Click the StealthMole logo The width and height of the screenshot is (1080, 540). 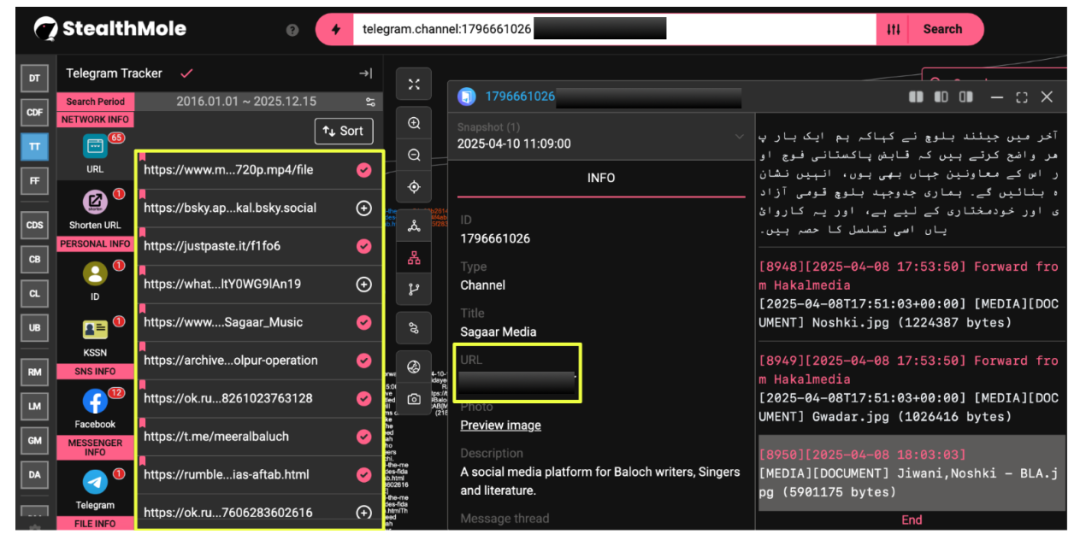110,29
